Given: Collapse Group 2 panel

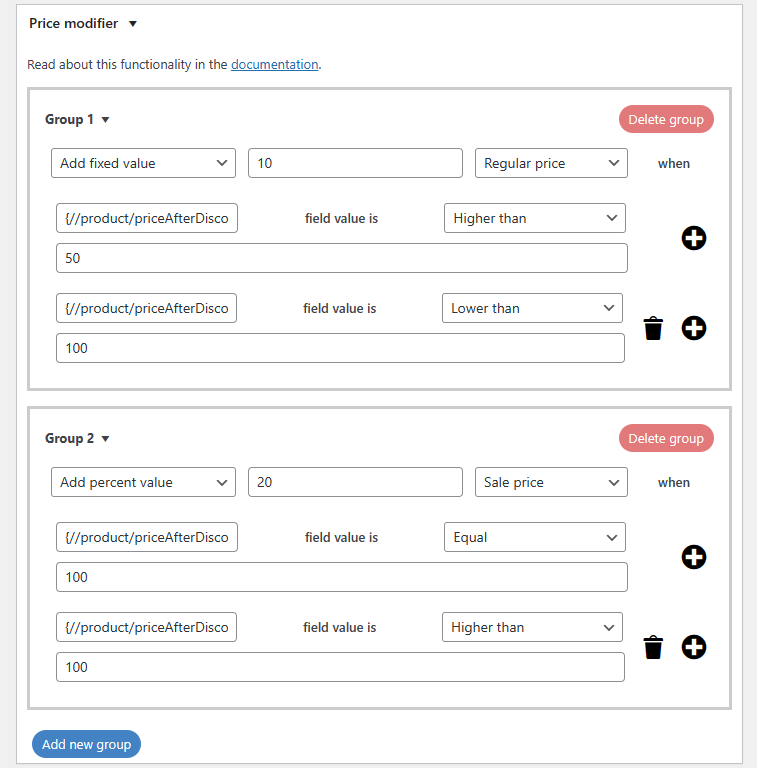Looking at the screenshot, I should [105, 438].
